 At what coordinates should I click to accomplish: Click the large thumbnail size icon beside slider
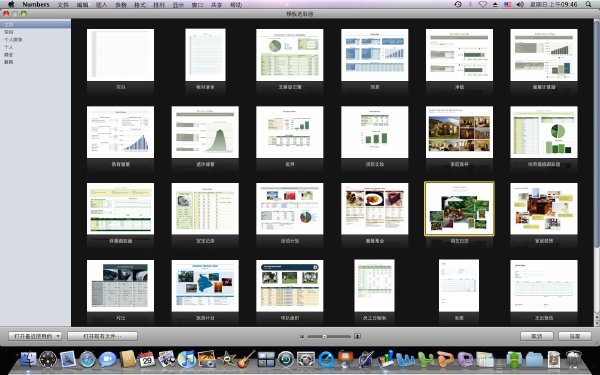[x=357, y=336]
